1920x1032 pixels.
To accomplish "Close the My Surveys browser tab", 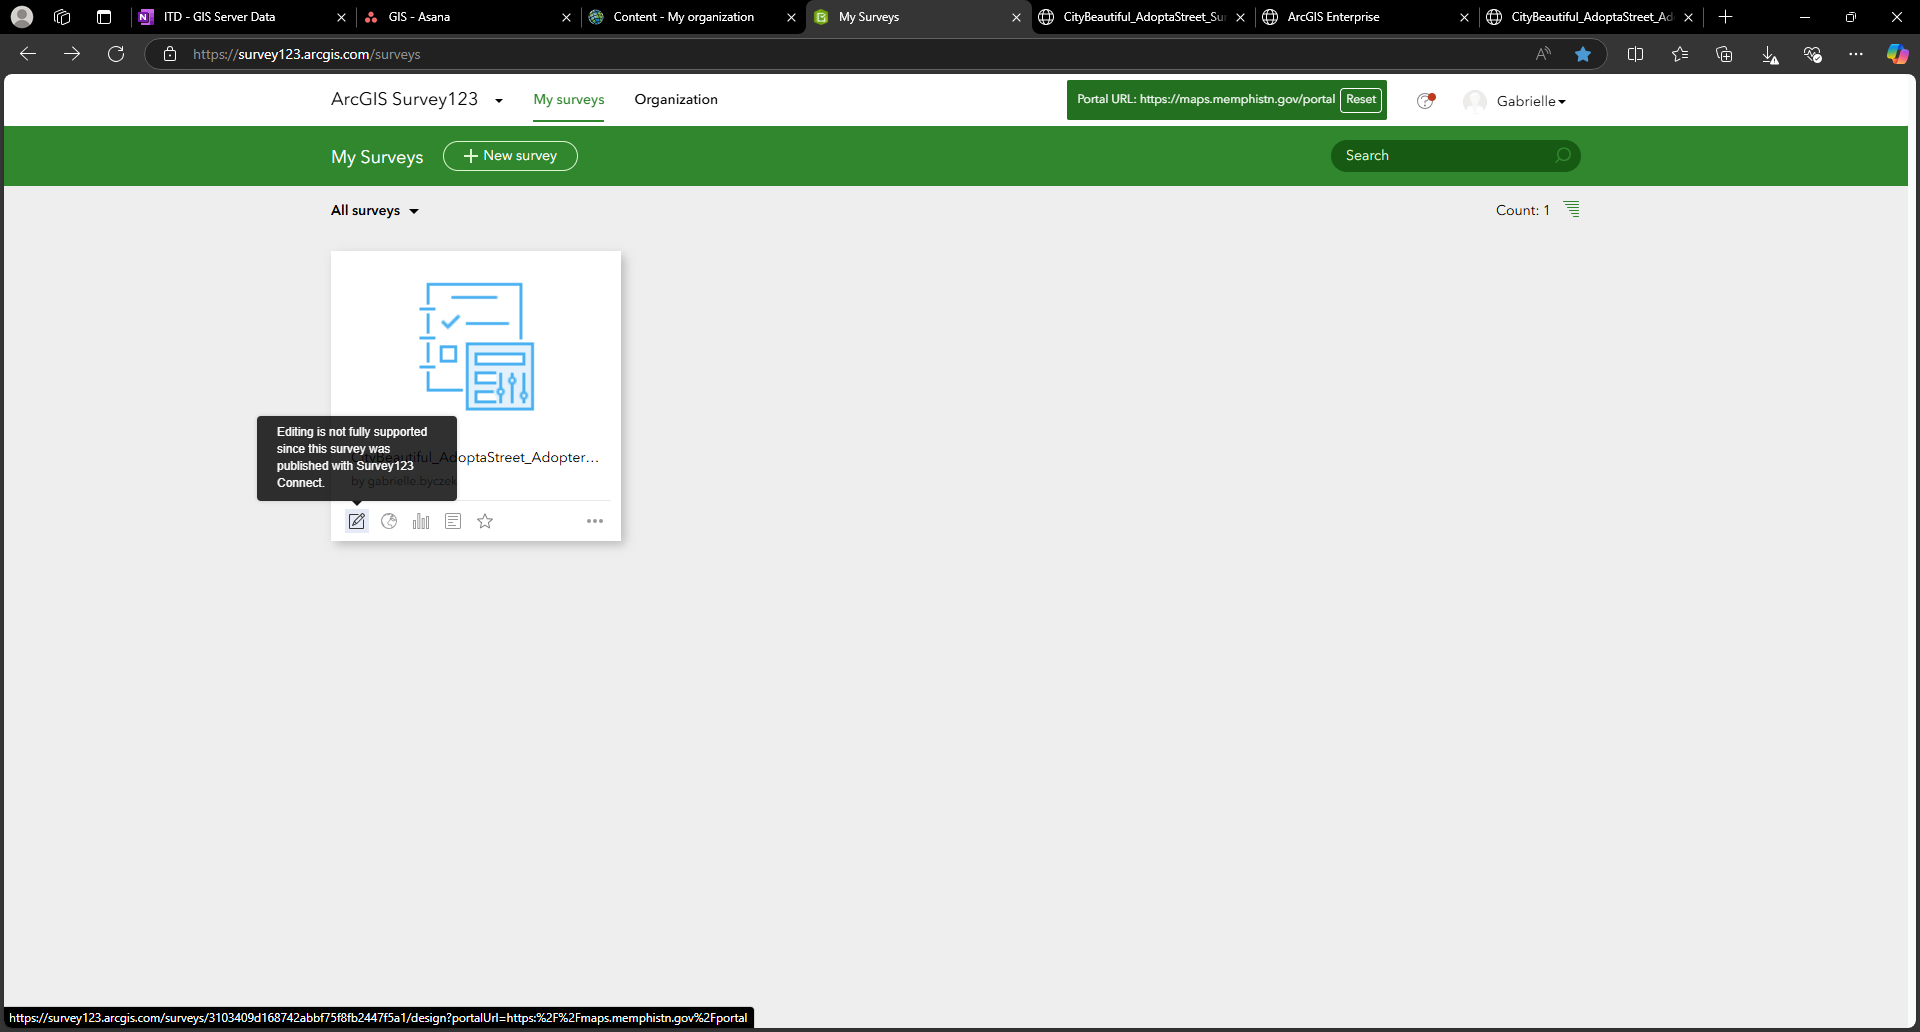I will click(1016, 17).
